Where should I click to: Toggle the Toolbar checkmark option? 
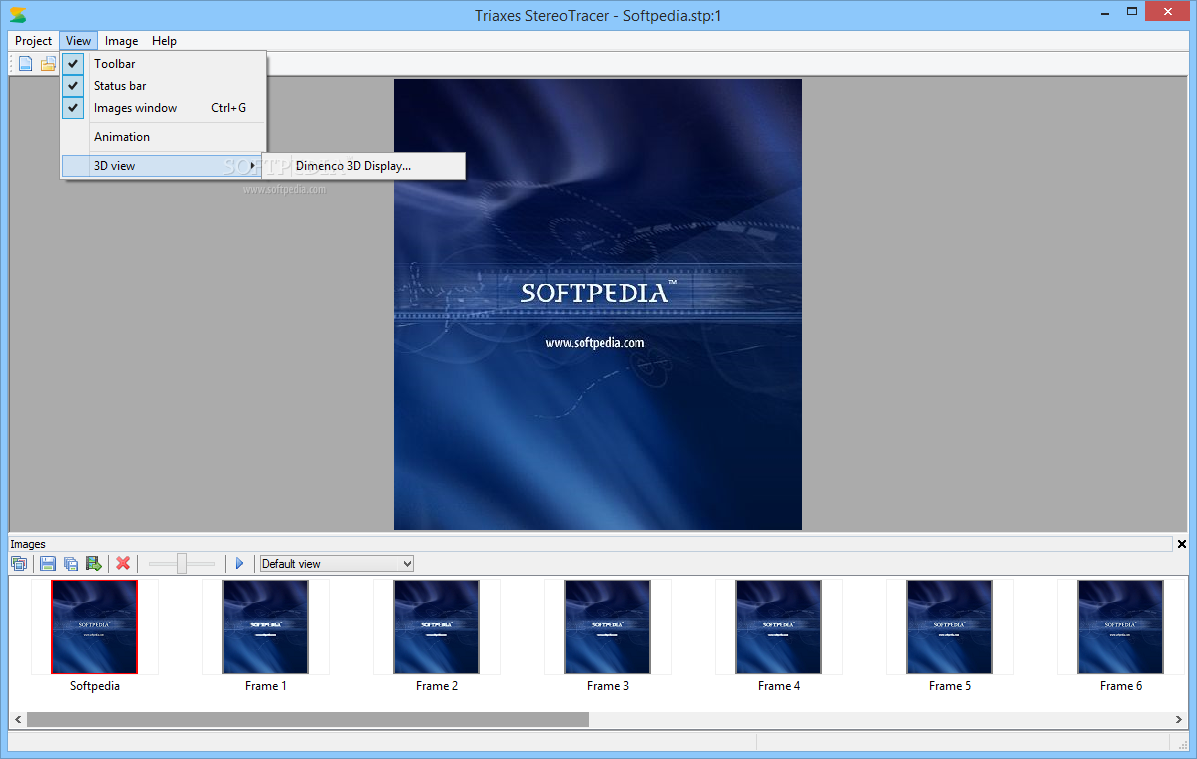163,64
